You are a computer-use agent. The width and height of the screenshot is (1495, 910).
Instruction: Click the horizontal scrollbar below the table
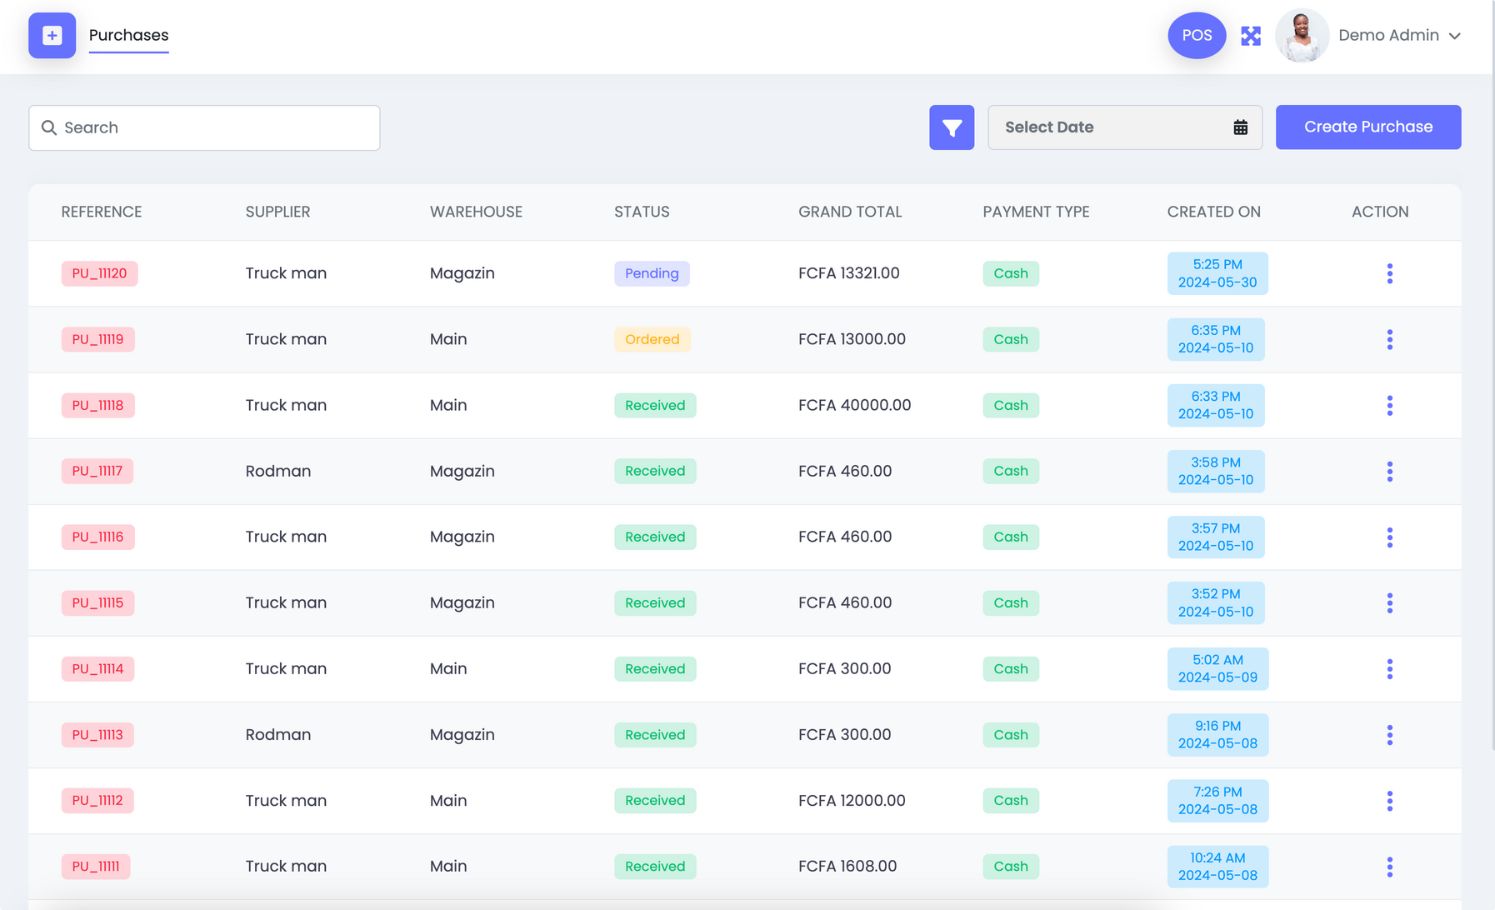tap(745, 903)
